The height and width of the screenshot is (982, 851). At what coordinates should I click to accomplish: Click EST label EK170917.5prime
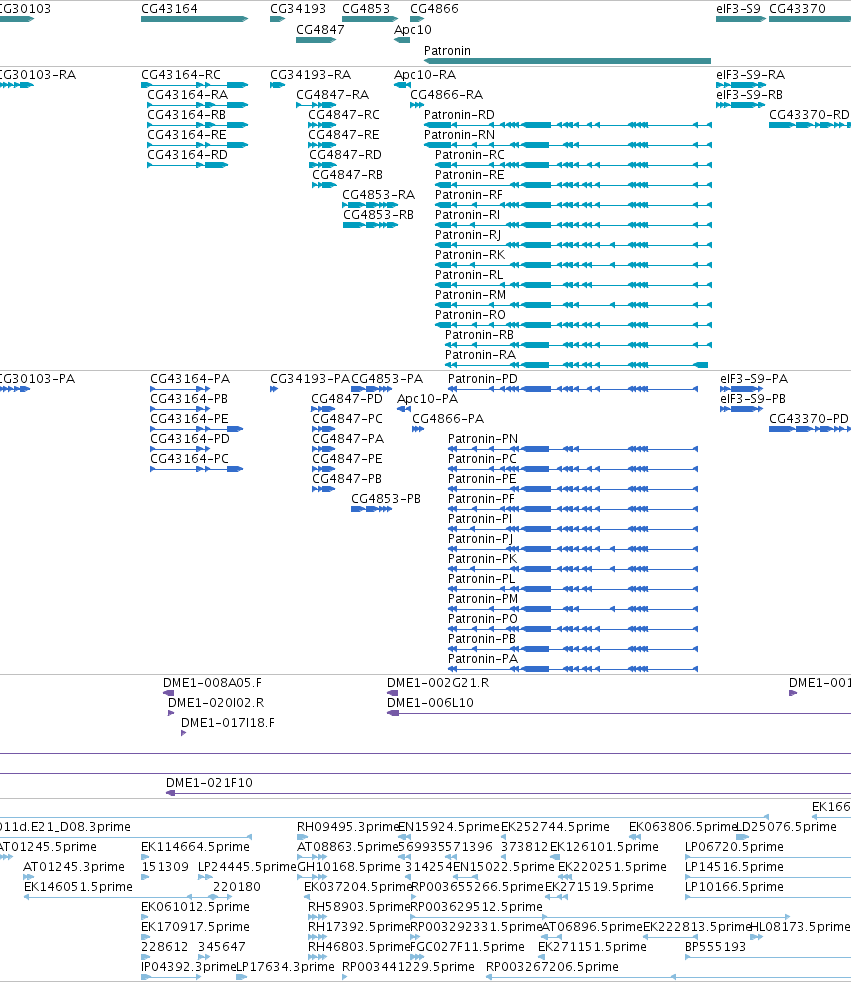click(x=195, y=928)
